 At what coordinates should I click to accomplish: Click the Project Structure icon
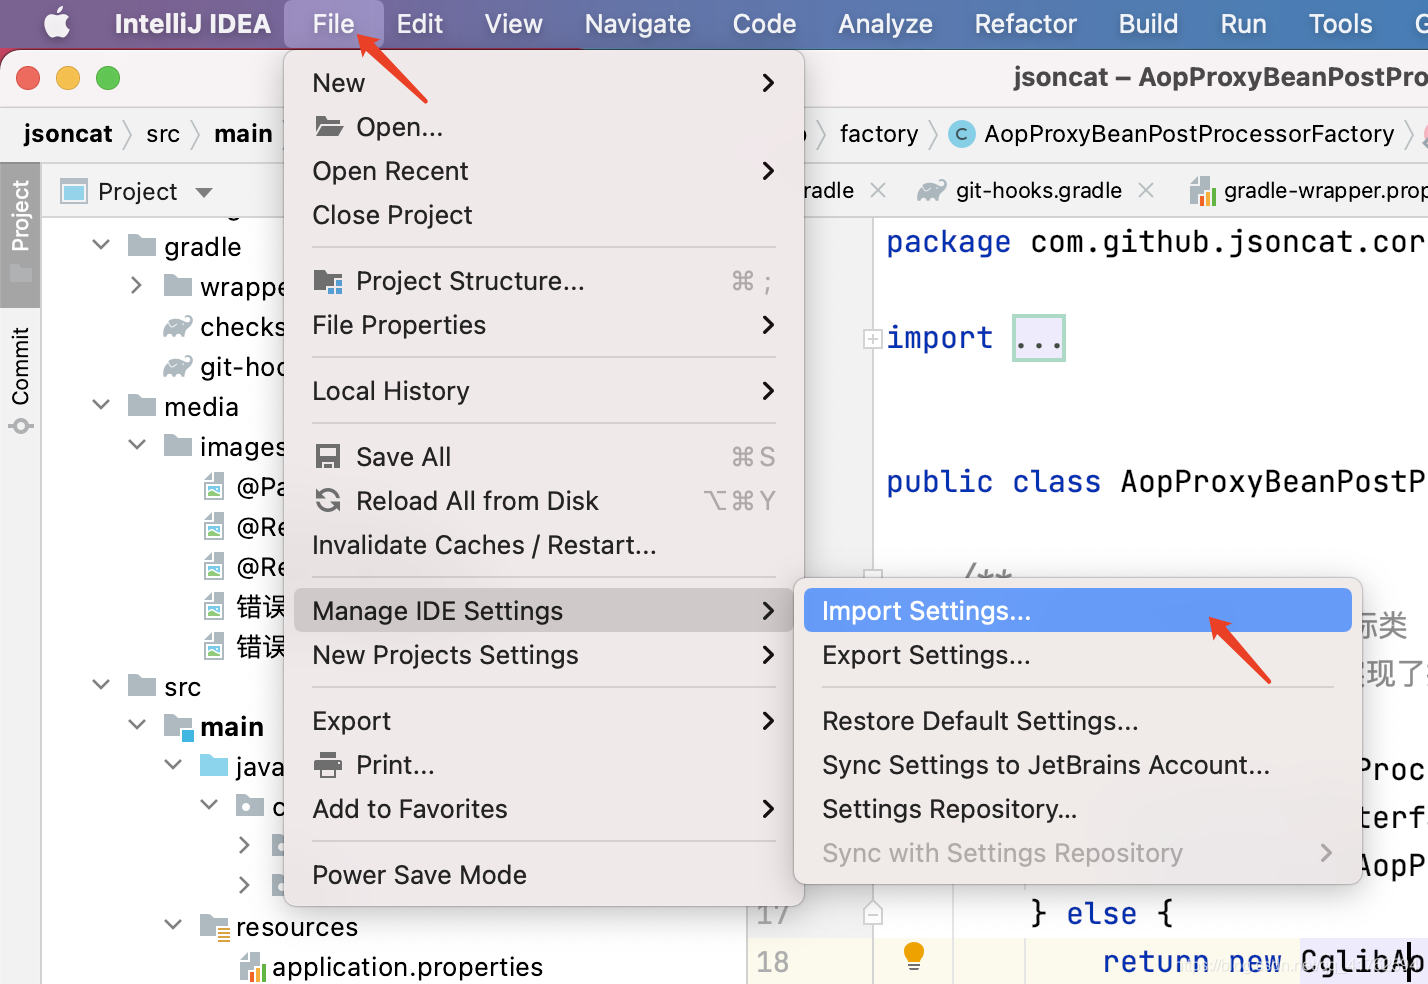pos(328,281)
